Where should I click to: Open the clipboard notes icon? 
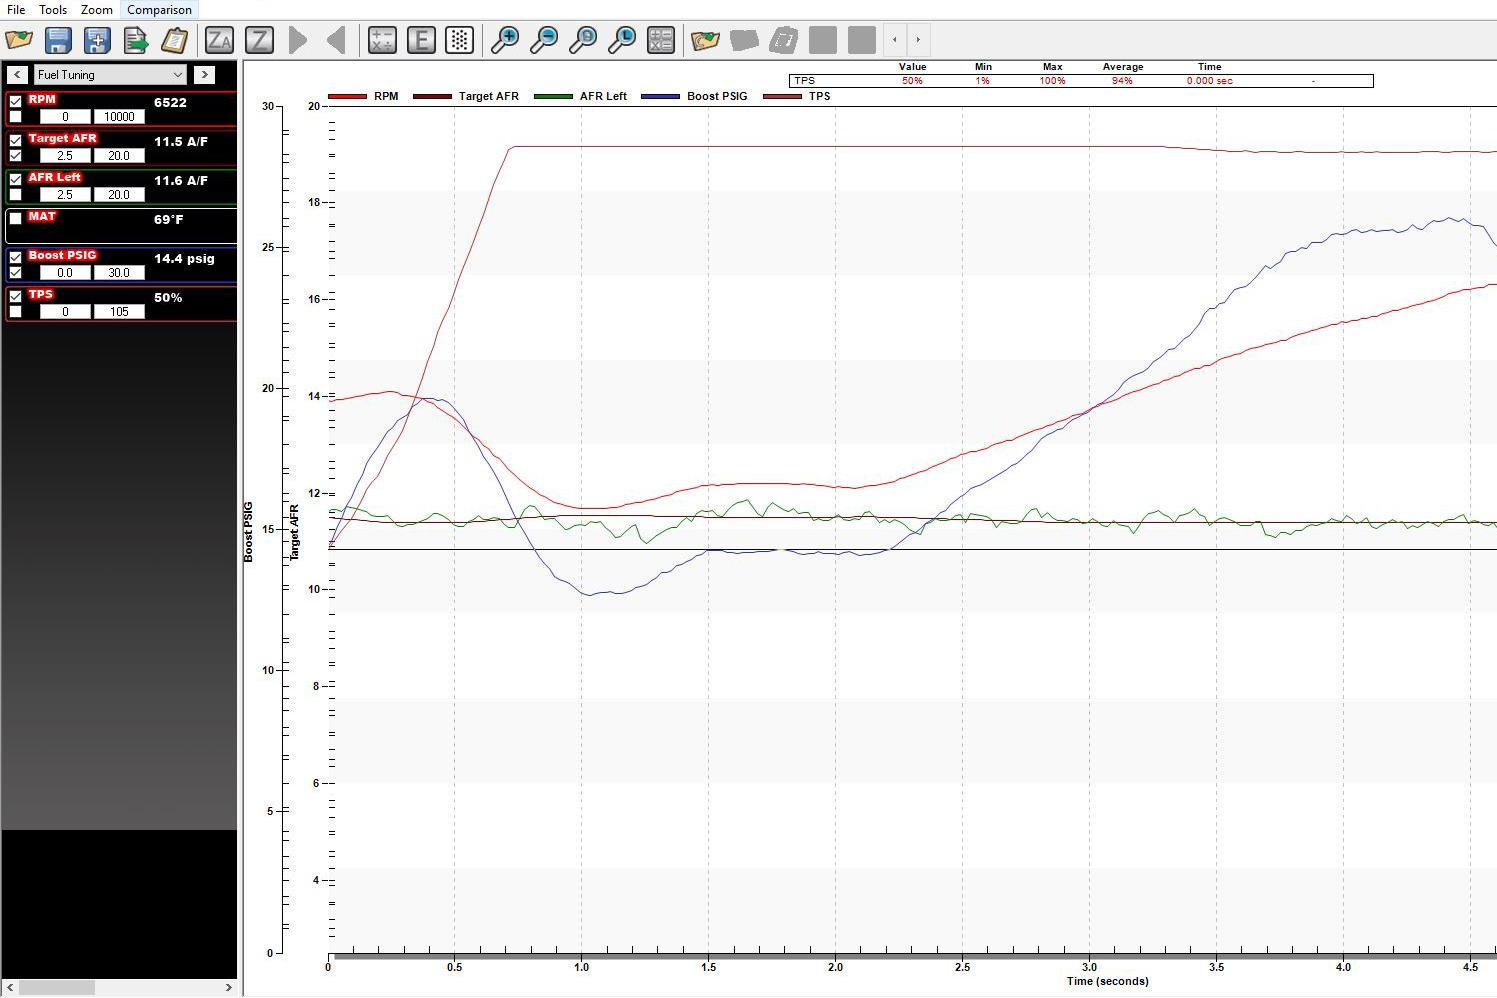tap(175, 41)
